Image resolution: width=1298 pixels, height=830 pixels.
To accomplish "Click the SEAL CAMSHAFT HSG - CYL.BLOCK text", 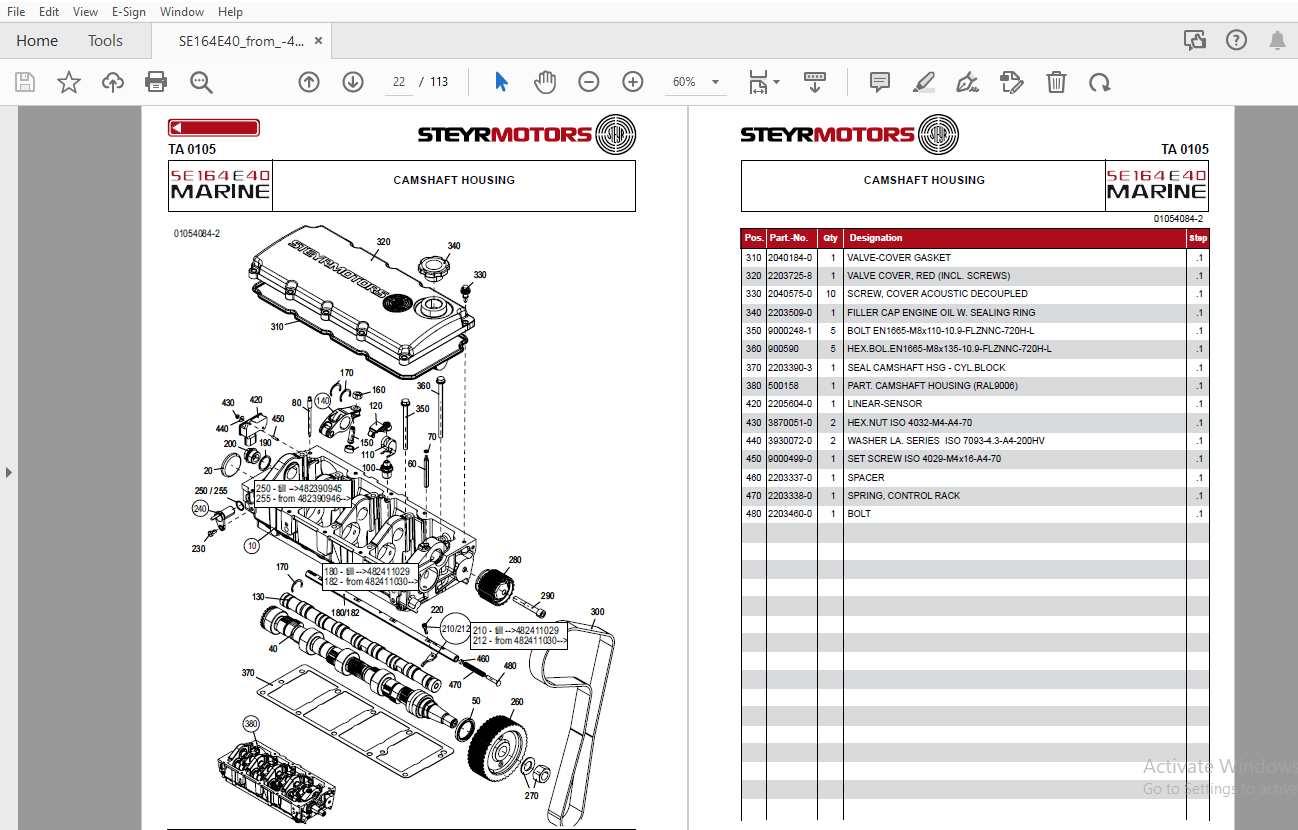I will tap(926, 368).
